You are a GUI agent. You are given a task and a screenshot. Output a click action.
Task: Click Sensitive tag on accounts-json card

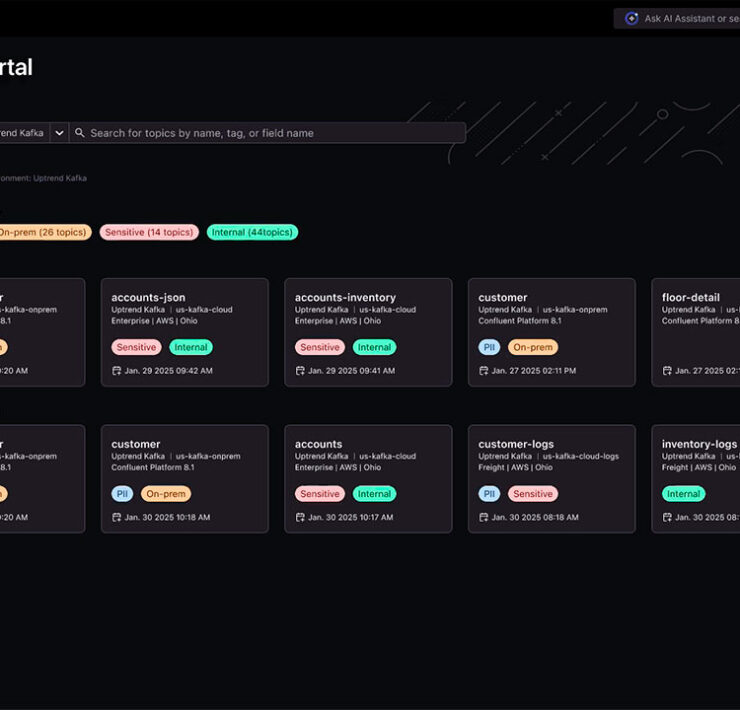tap(136, 347)
